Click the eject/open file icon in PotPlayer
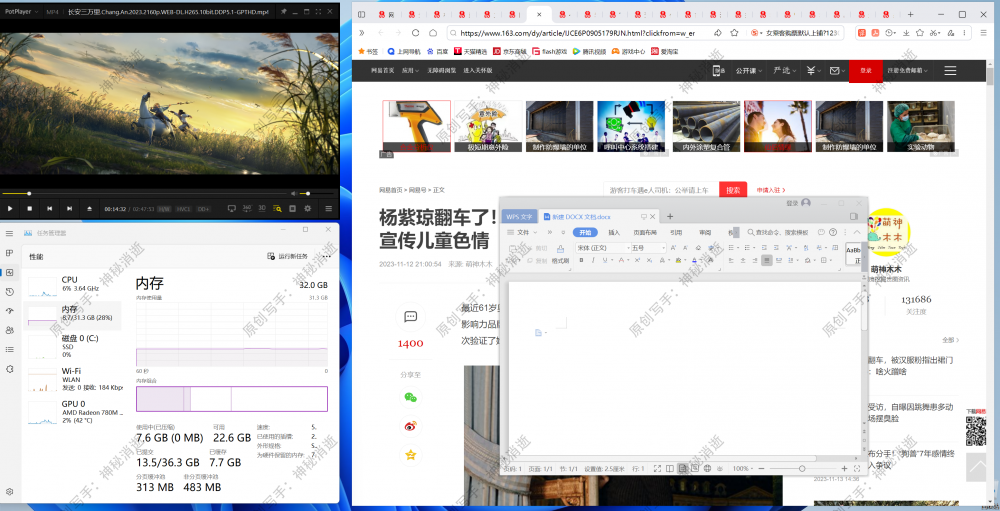Screen dimensions: 1000x511 91,208
